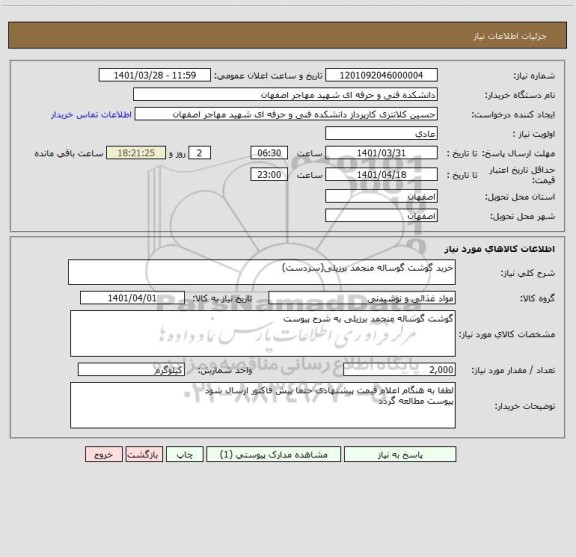This screenshot has width=576, height=557.
Task: Click the remaining days field showing 2
Action: click(199, 152)
